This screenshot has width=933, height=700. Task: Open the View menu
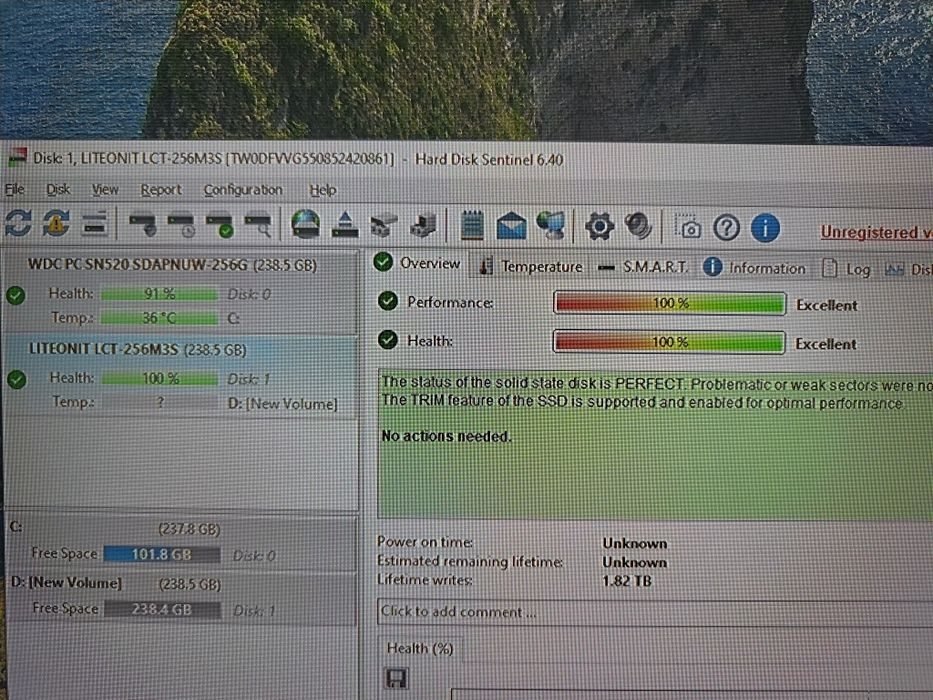coord(105,189)
